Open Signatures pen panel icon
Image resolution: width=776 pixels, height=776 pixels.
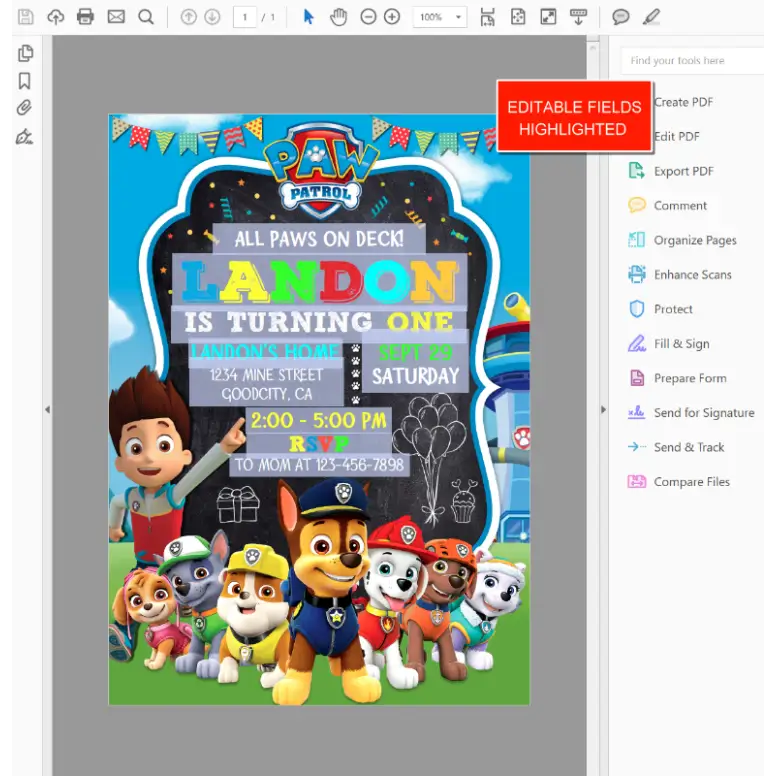tap(24, 137)
